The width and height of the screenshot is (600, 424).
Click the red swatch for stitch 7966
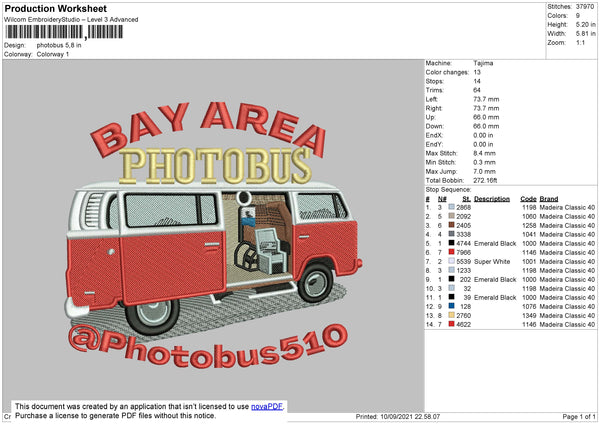tap(452, 252)
